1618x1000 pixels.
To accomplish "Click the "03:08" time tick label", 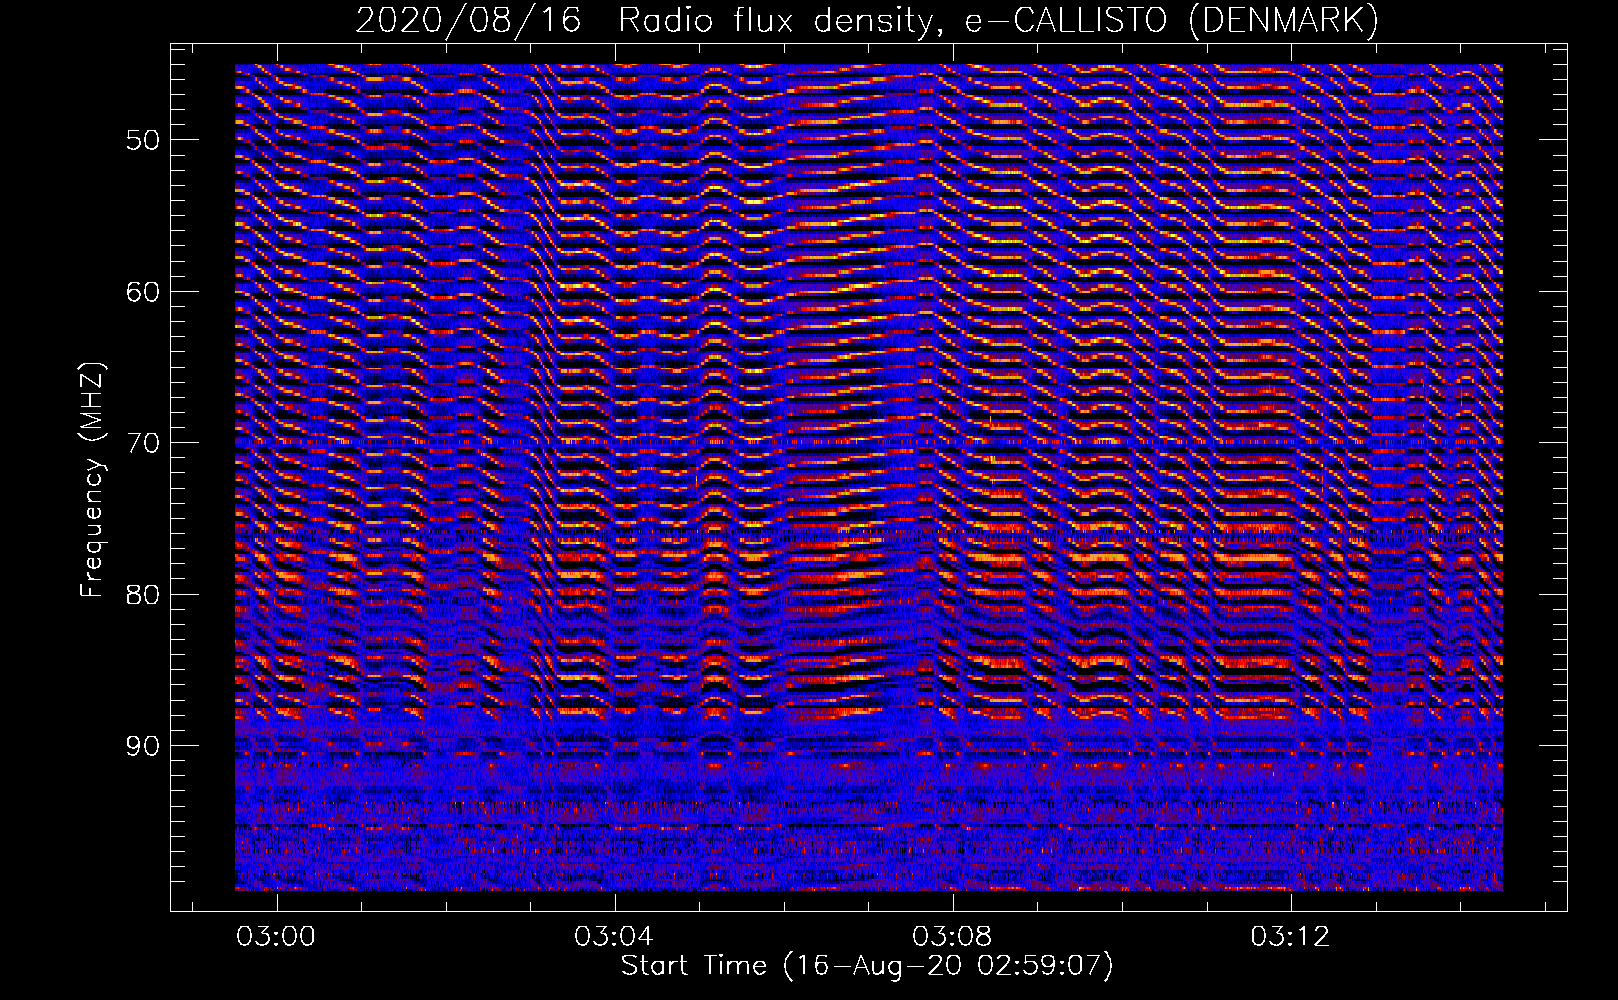I will [952, 936].
